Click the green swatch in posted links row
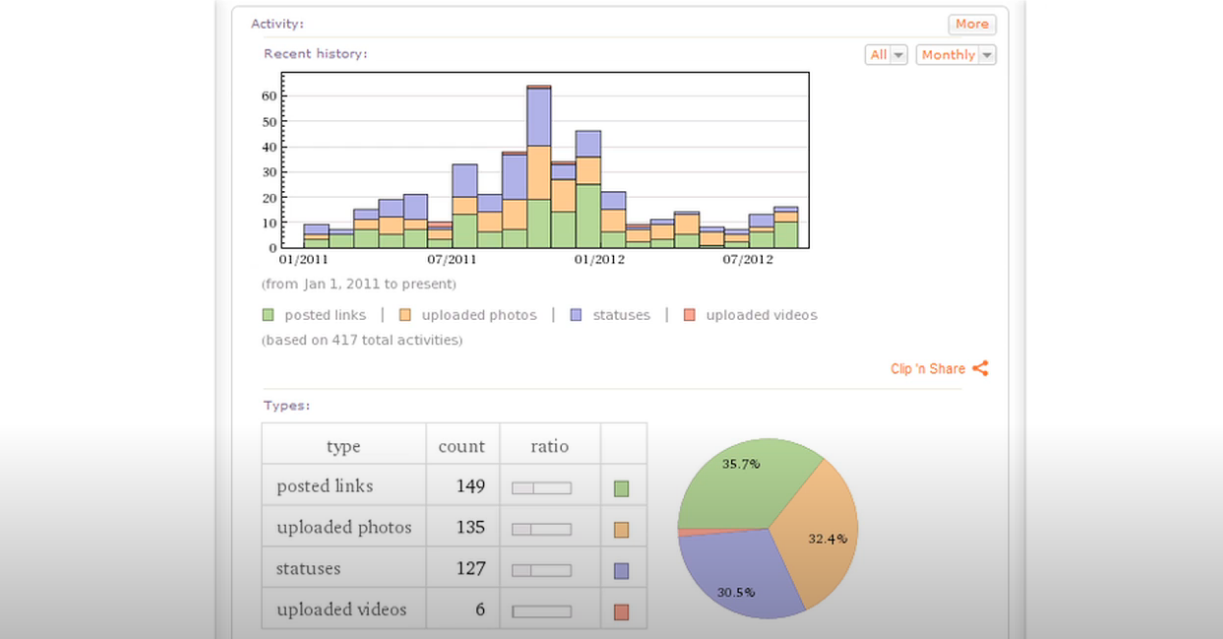 (x=621, y=489)
